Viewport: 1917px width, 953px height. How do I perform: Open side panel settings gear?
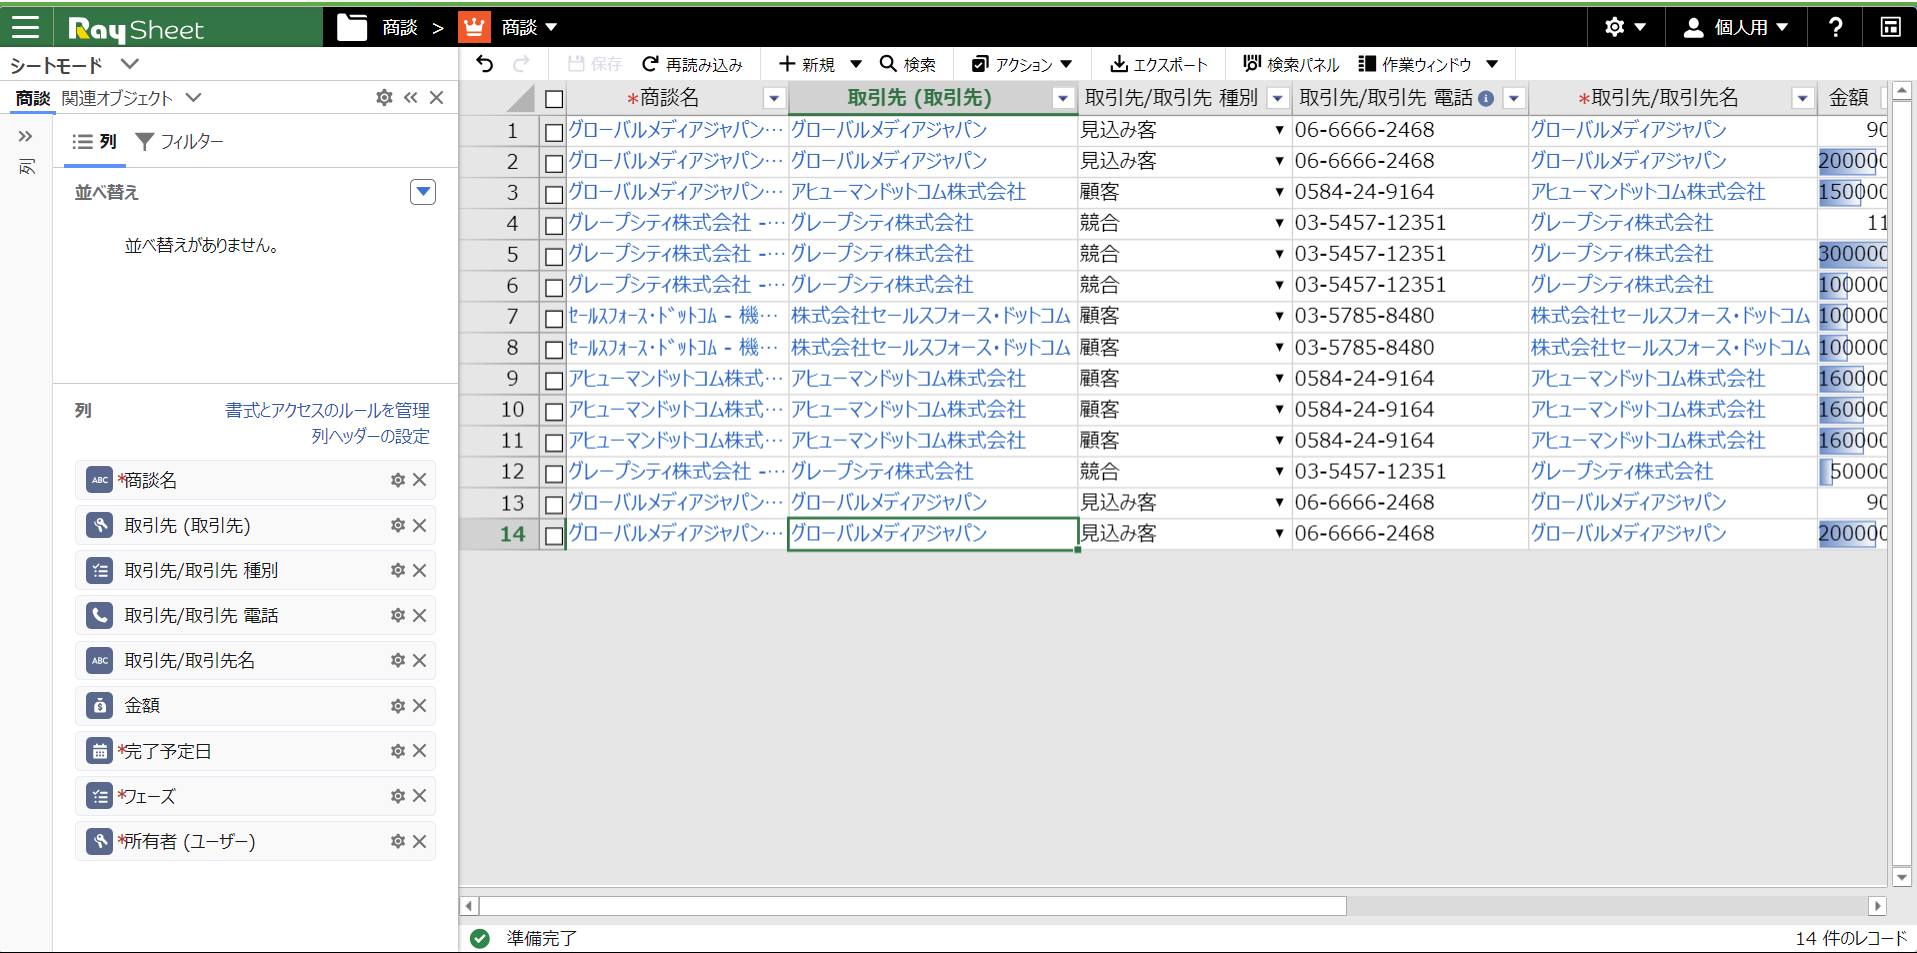point(384,97)
